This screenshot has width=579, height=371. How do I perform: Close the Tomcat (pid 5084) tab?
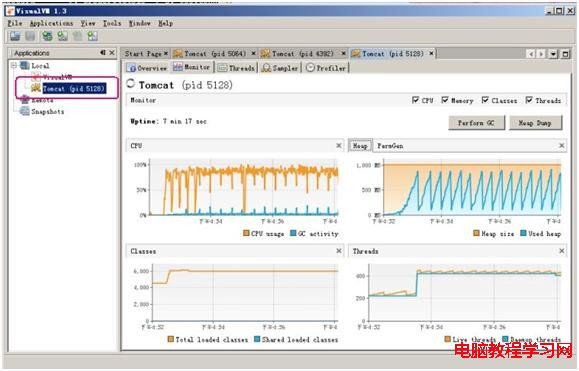click(x=254, y=54)
